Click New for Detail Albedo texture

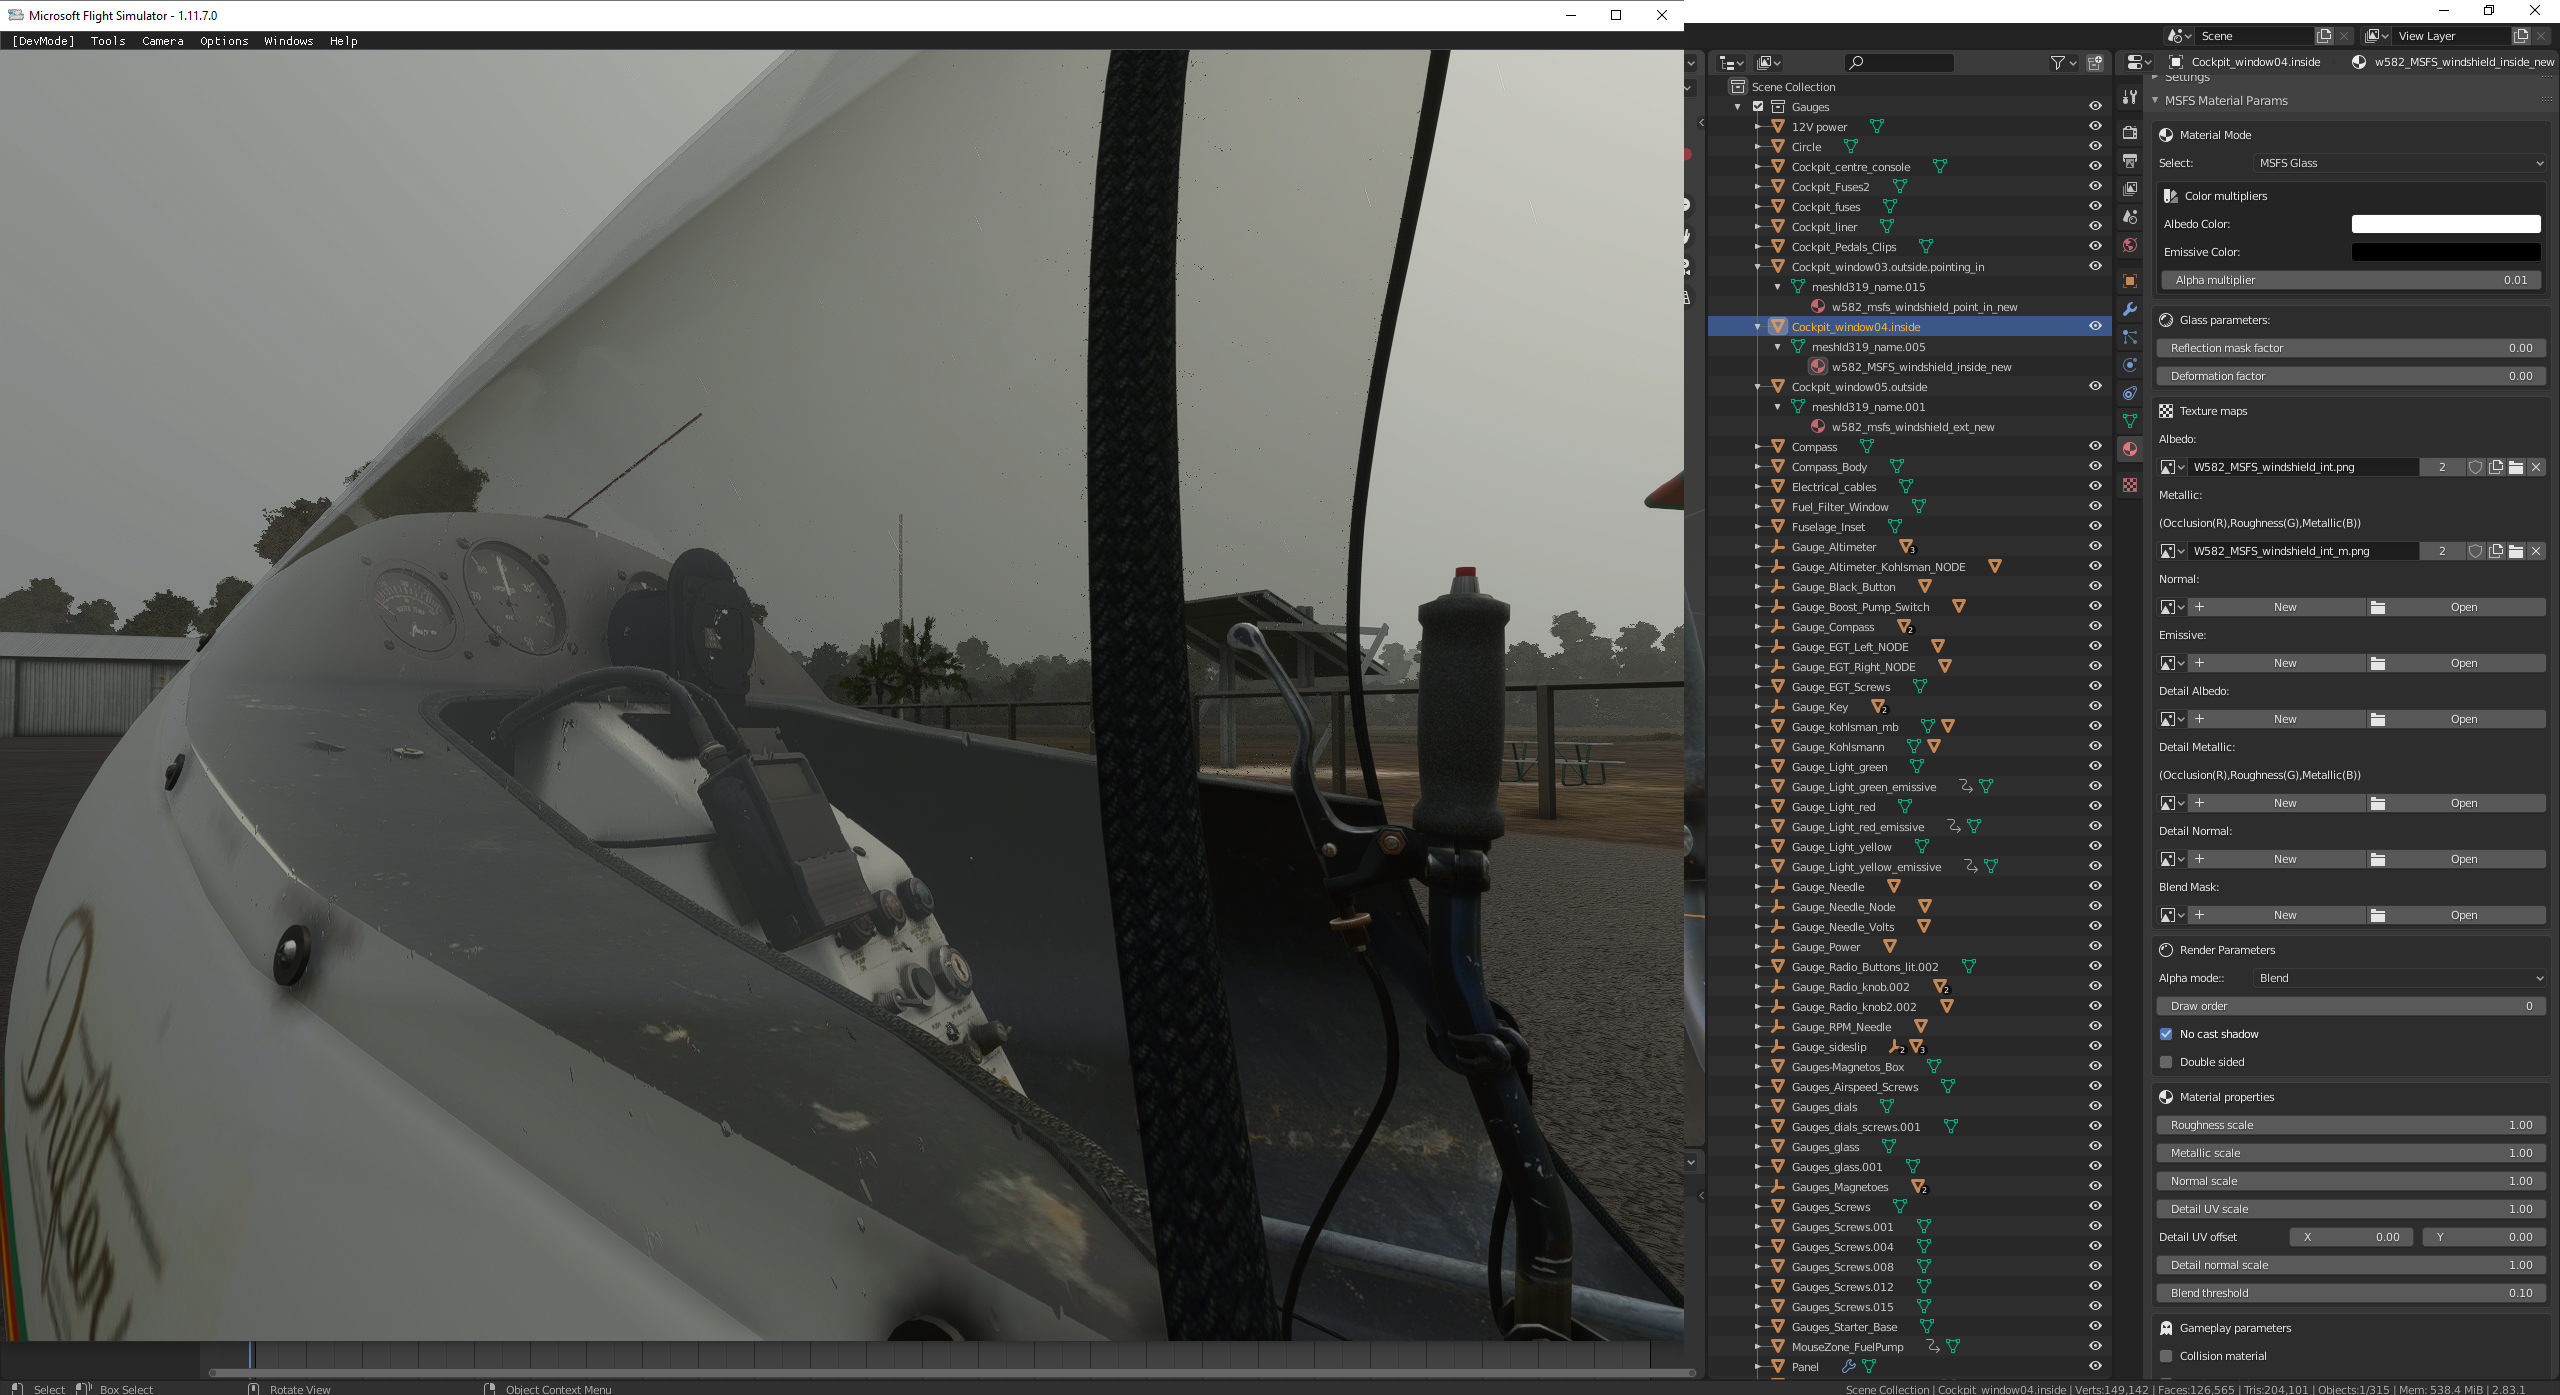pyautogui.click(x=2276, y=719)
